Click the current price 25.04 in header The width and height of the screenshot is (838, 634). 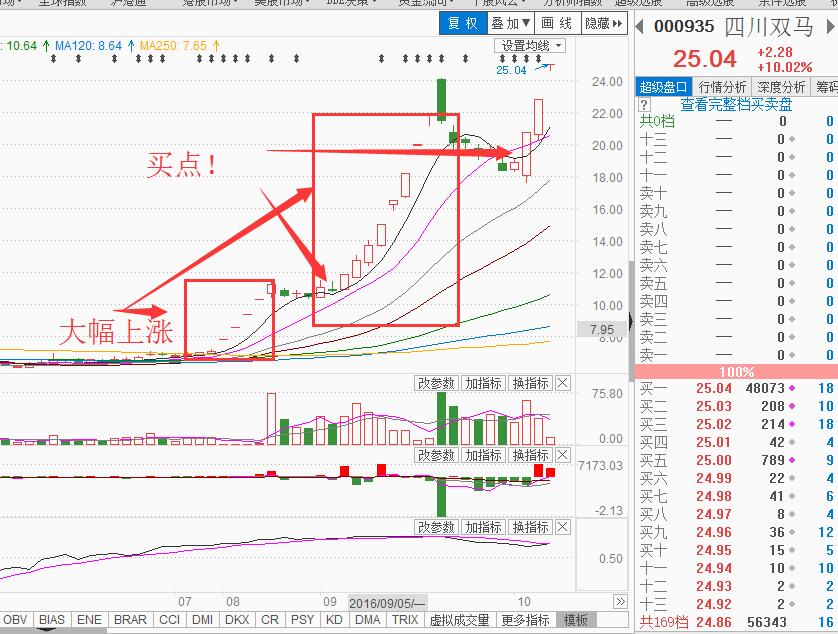[704, 59]
